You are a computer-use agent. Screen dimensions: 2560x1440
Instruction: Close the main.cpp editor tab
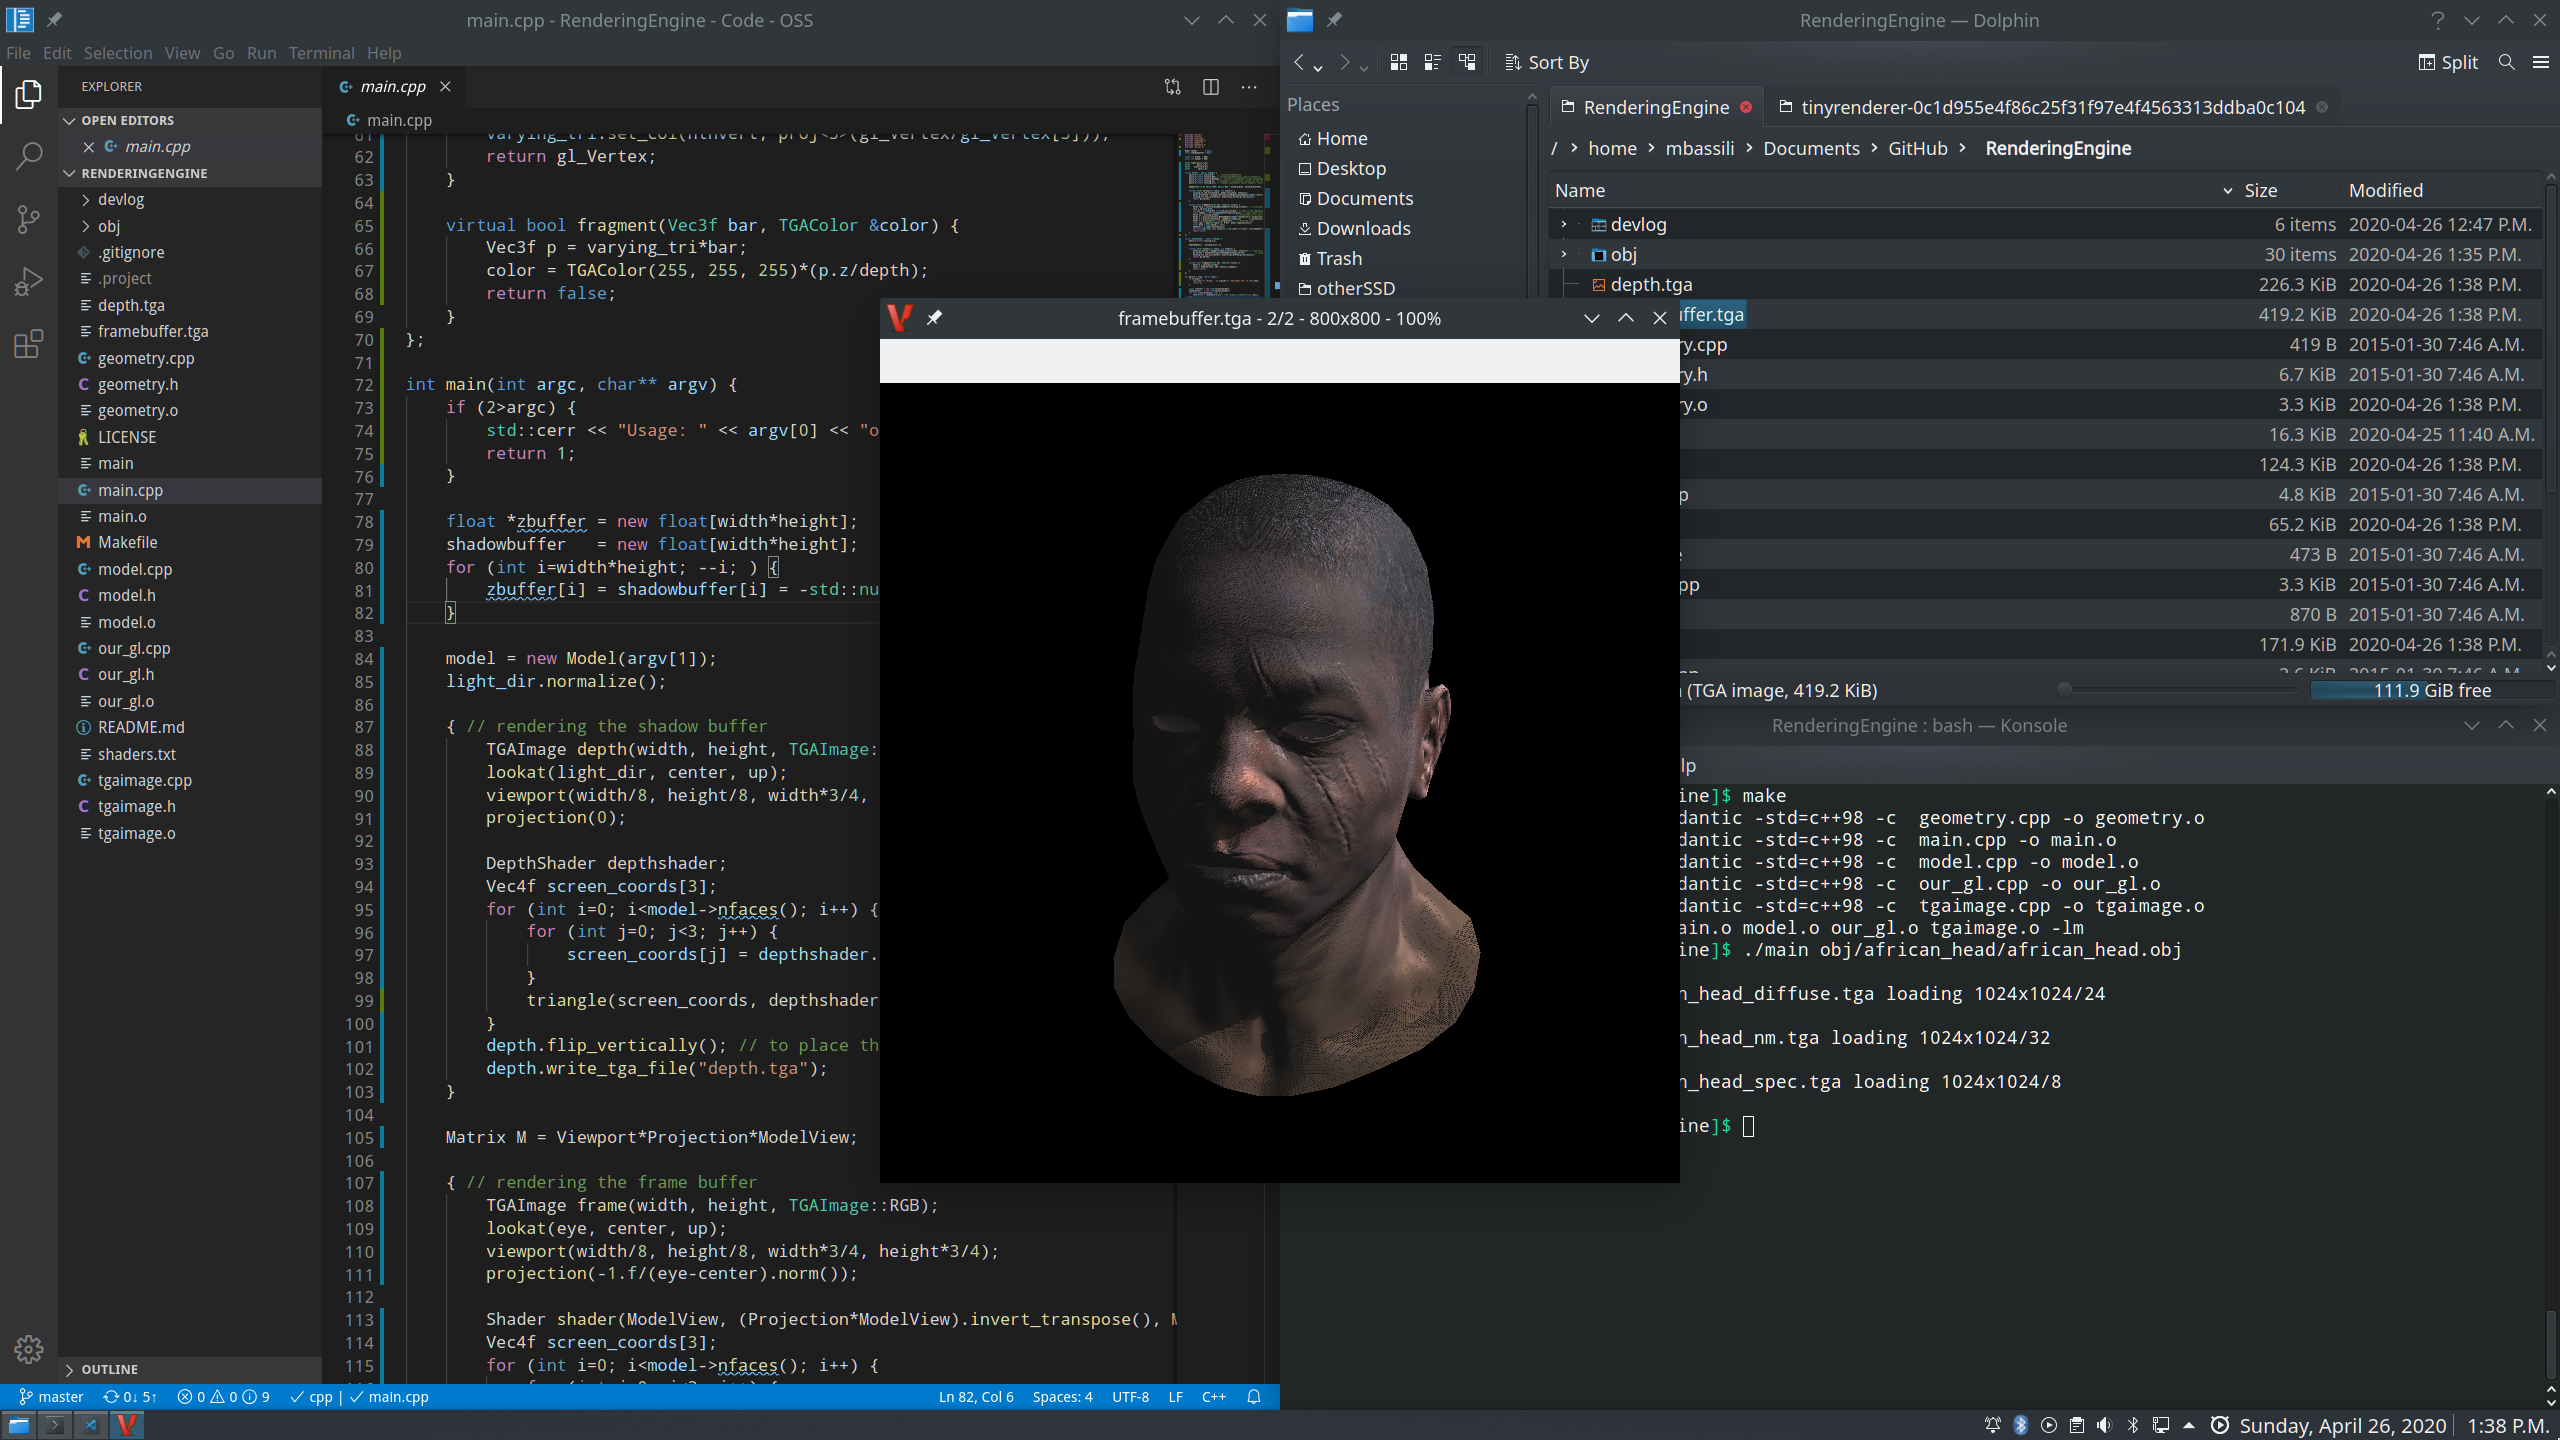pos(445,87)
